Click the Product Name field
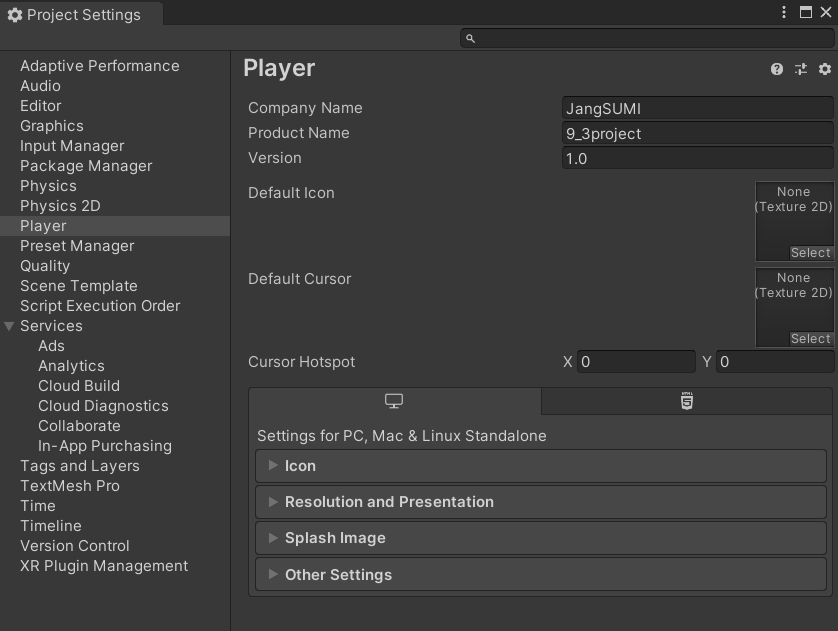Image resolution: width=838 pixels, height=631 pixels. pos(697,134)
